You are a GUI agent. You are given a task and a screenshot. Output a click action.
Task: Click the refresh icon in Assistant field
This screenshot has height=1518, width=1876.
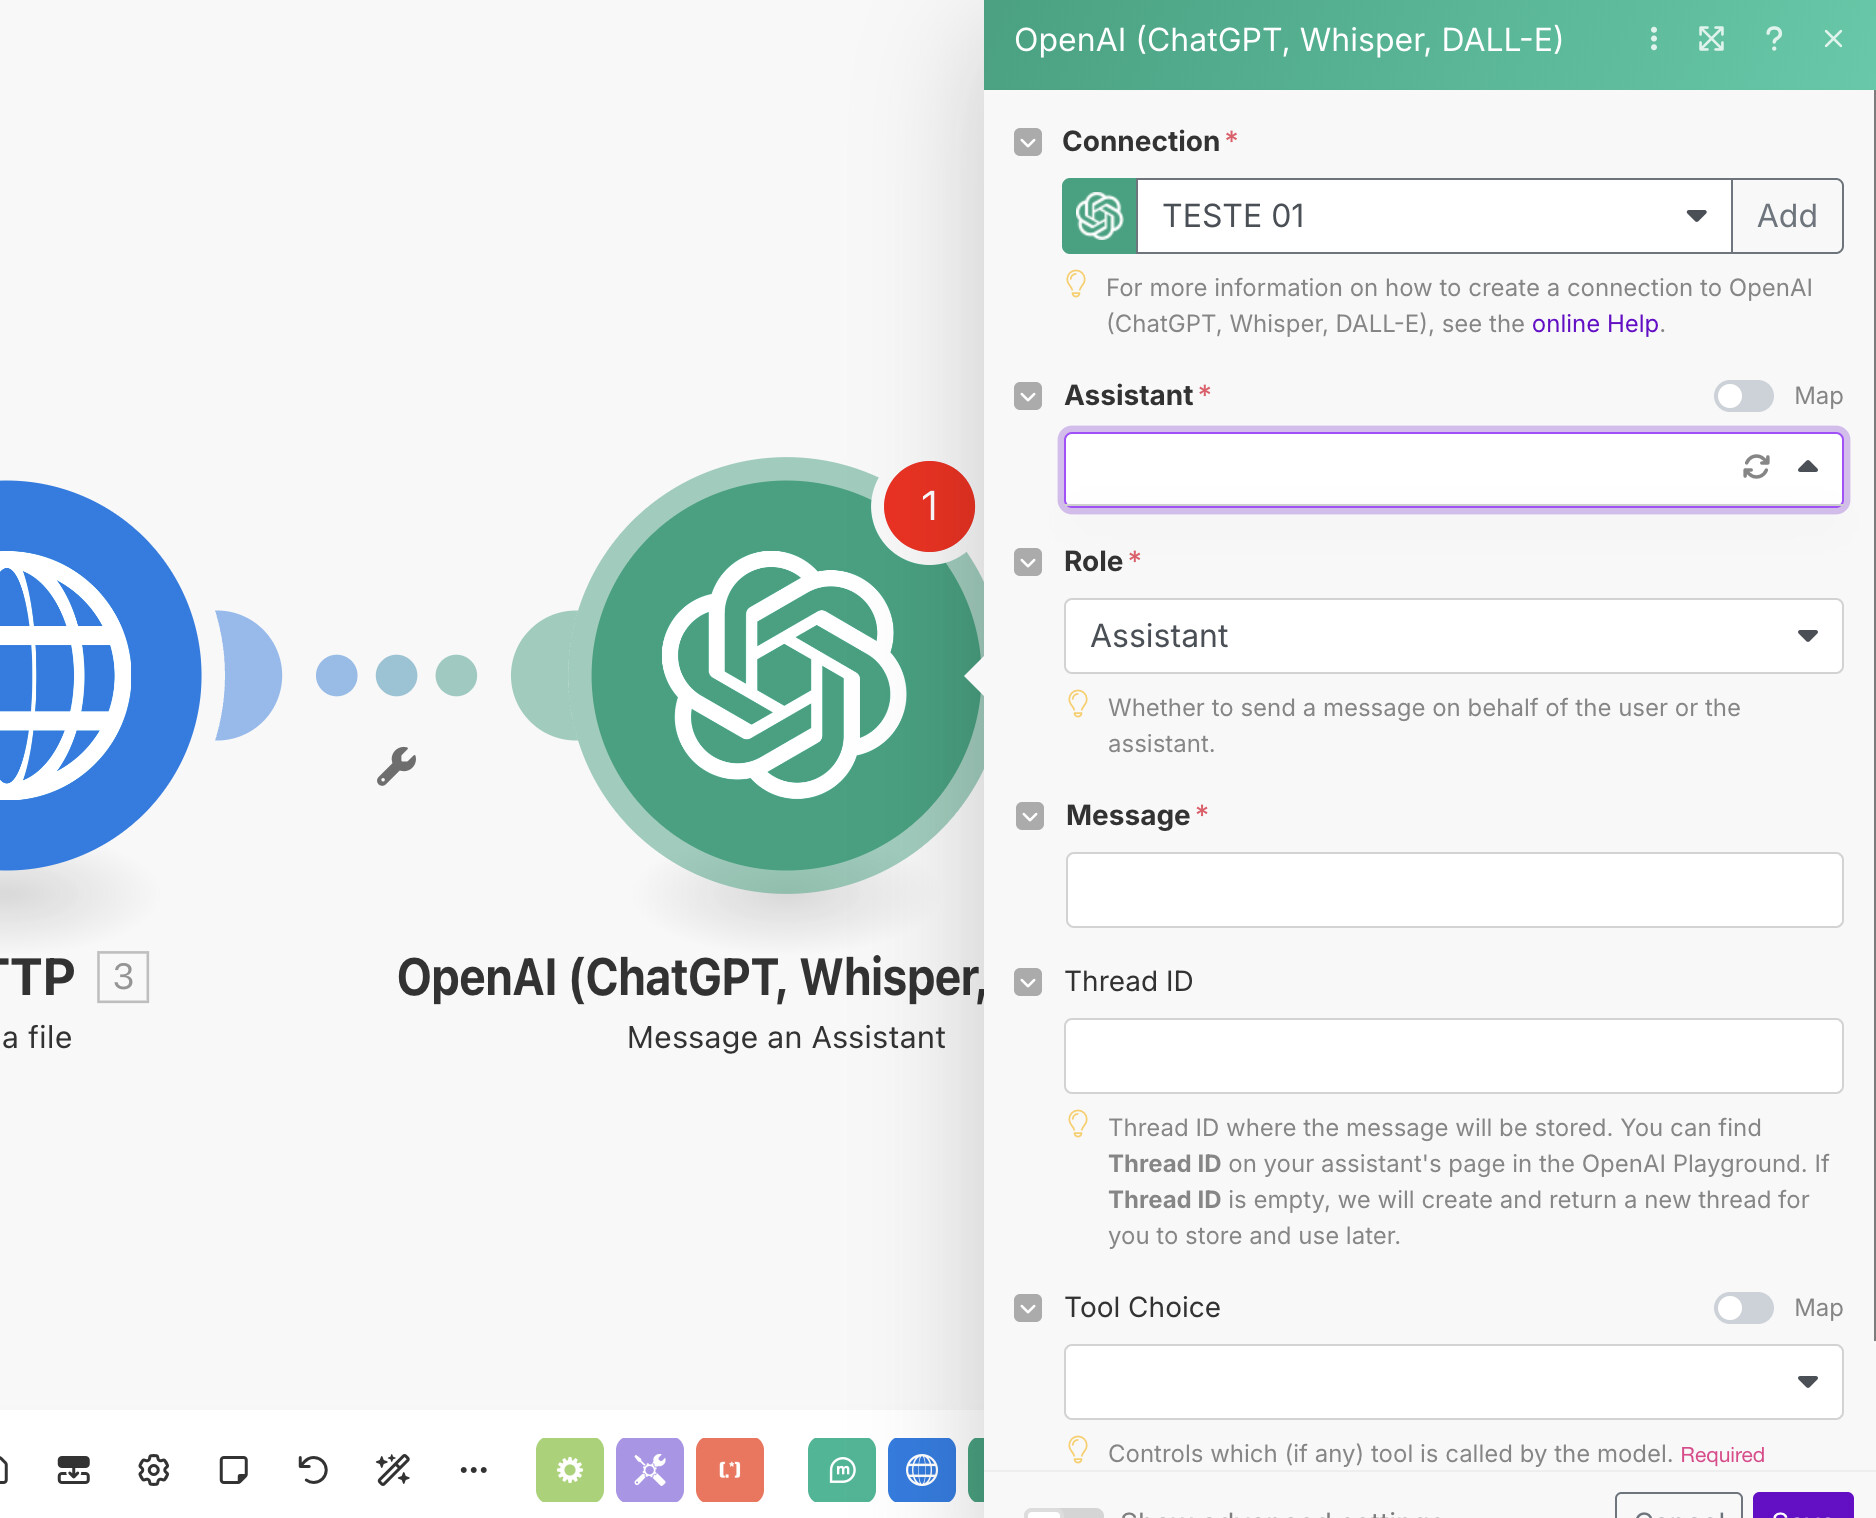pyautogui.click(x=1756, y=467)
